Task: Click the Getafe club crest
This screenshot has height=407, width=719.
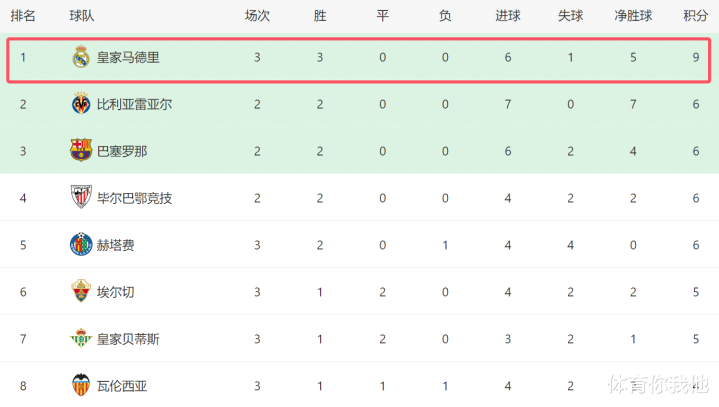Action: coord(81,244)
